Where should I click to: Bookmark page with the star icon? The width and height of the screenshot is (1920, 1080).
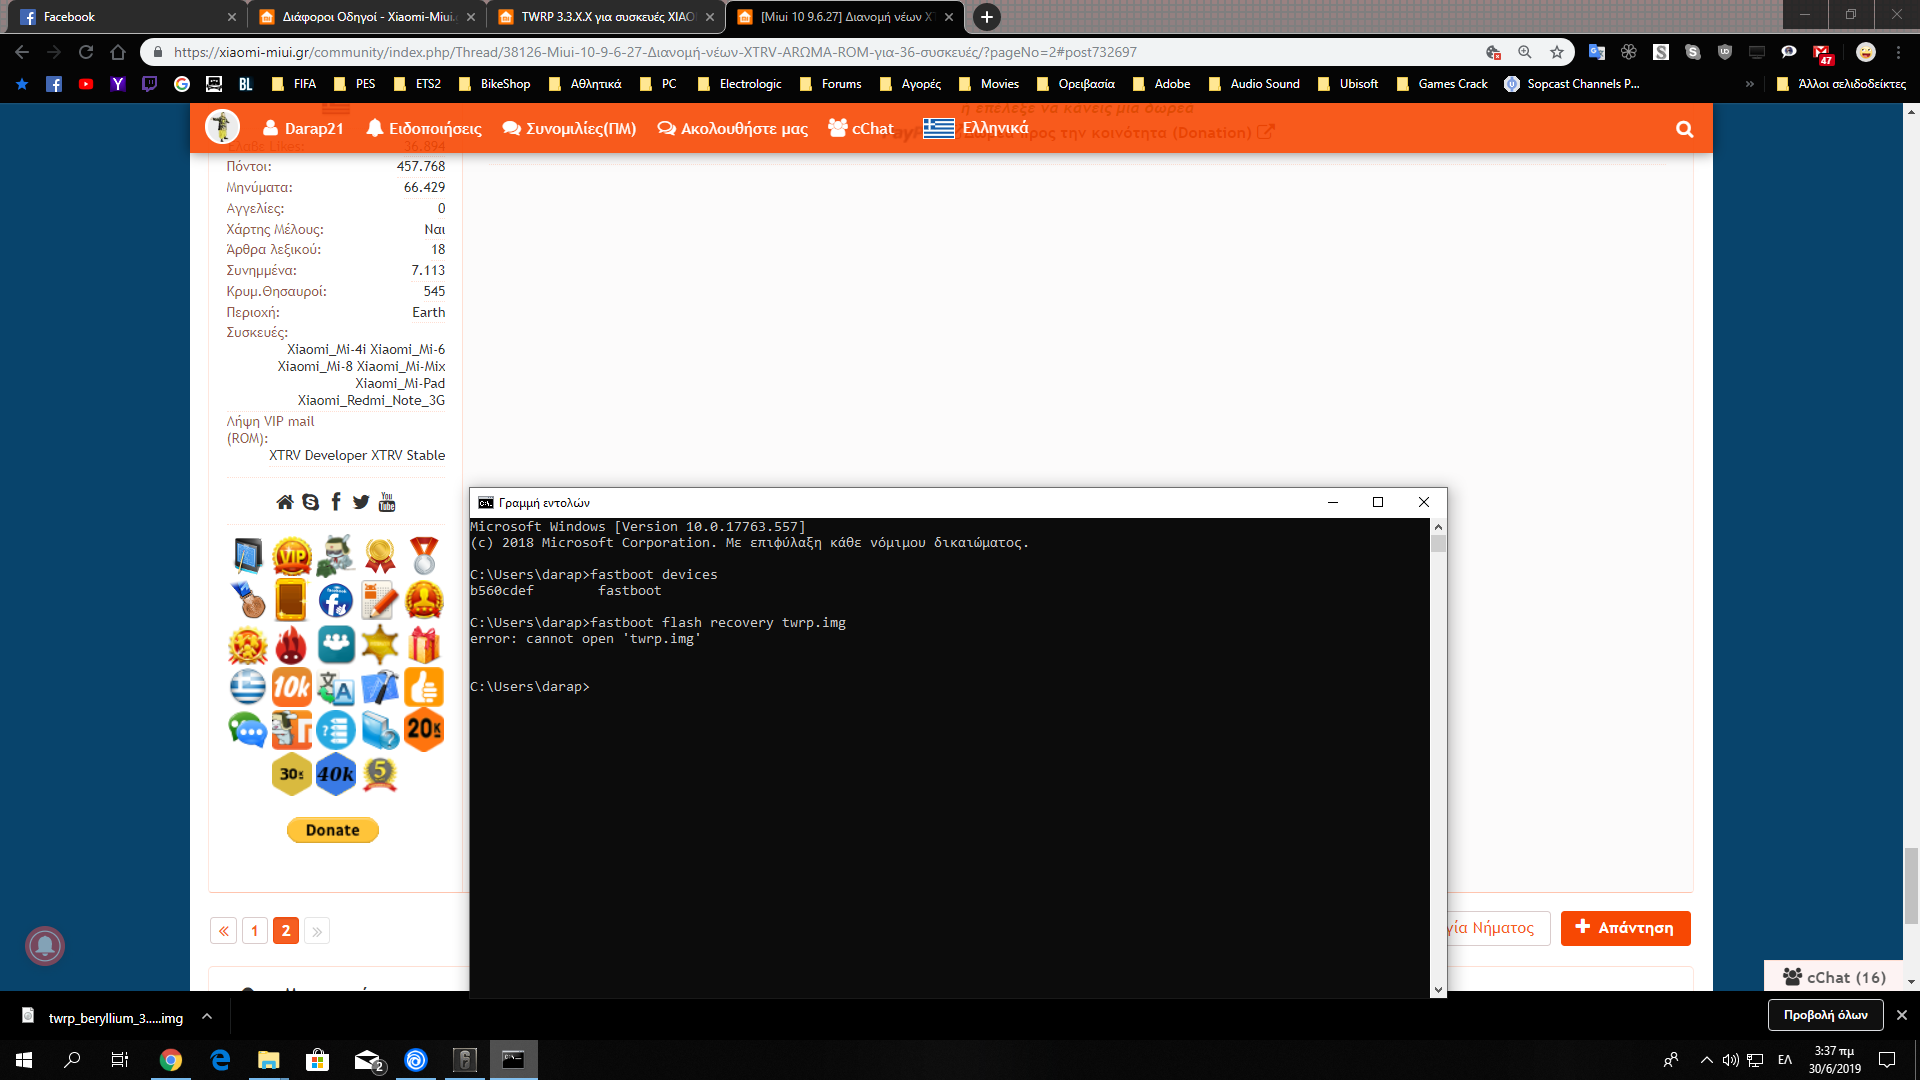[x=1557, y=52]
